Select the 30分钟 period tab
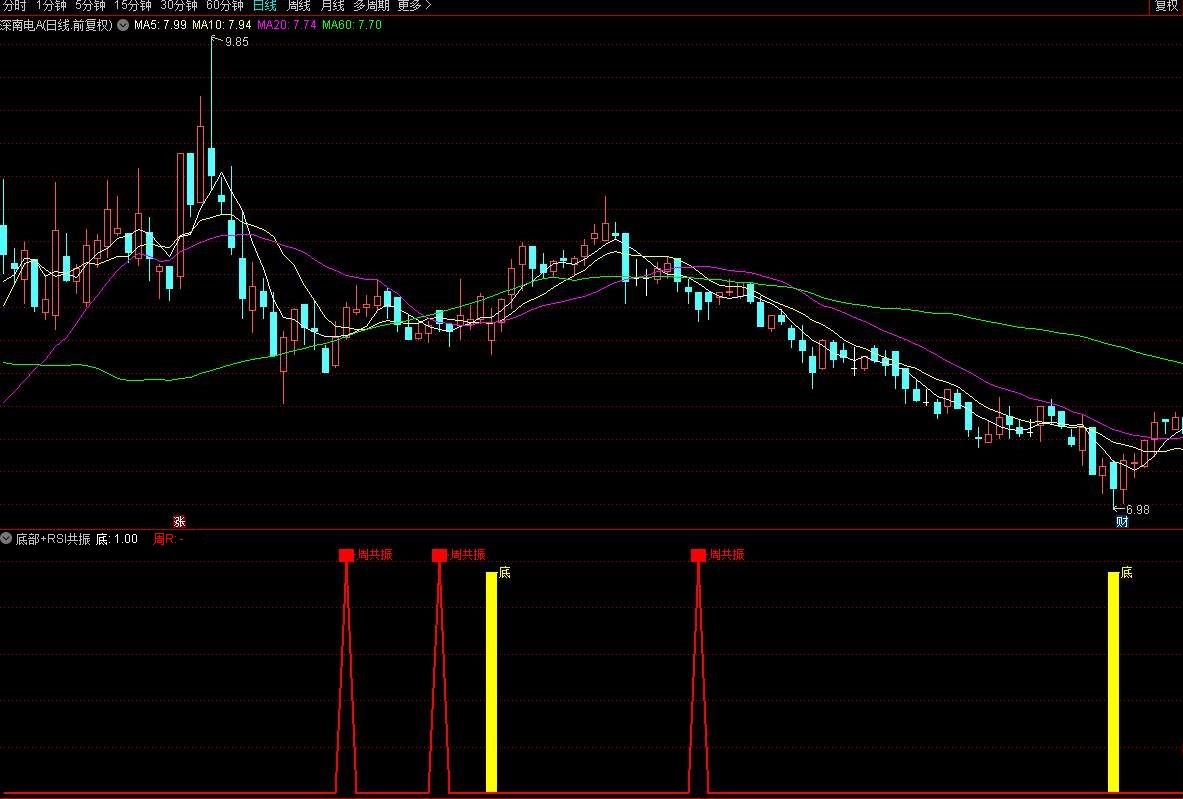This screenshot has height=799, width=1183. 179,6
